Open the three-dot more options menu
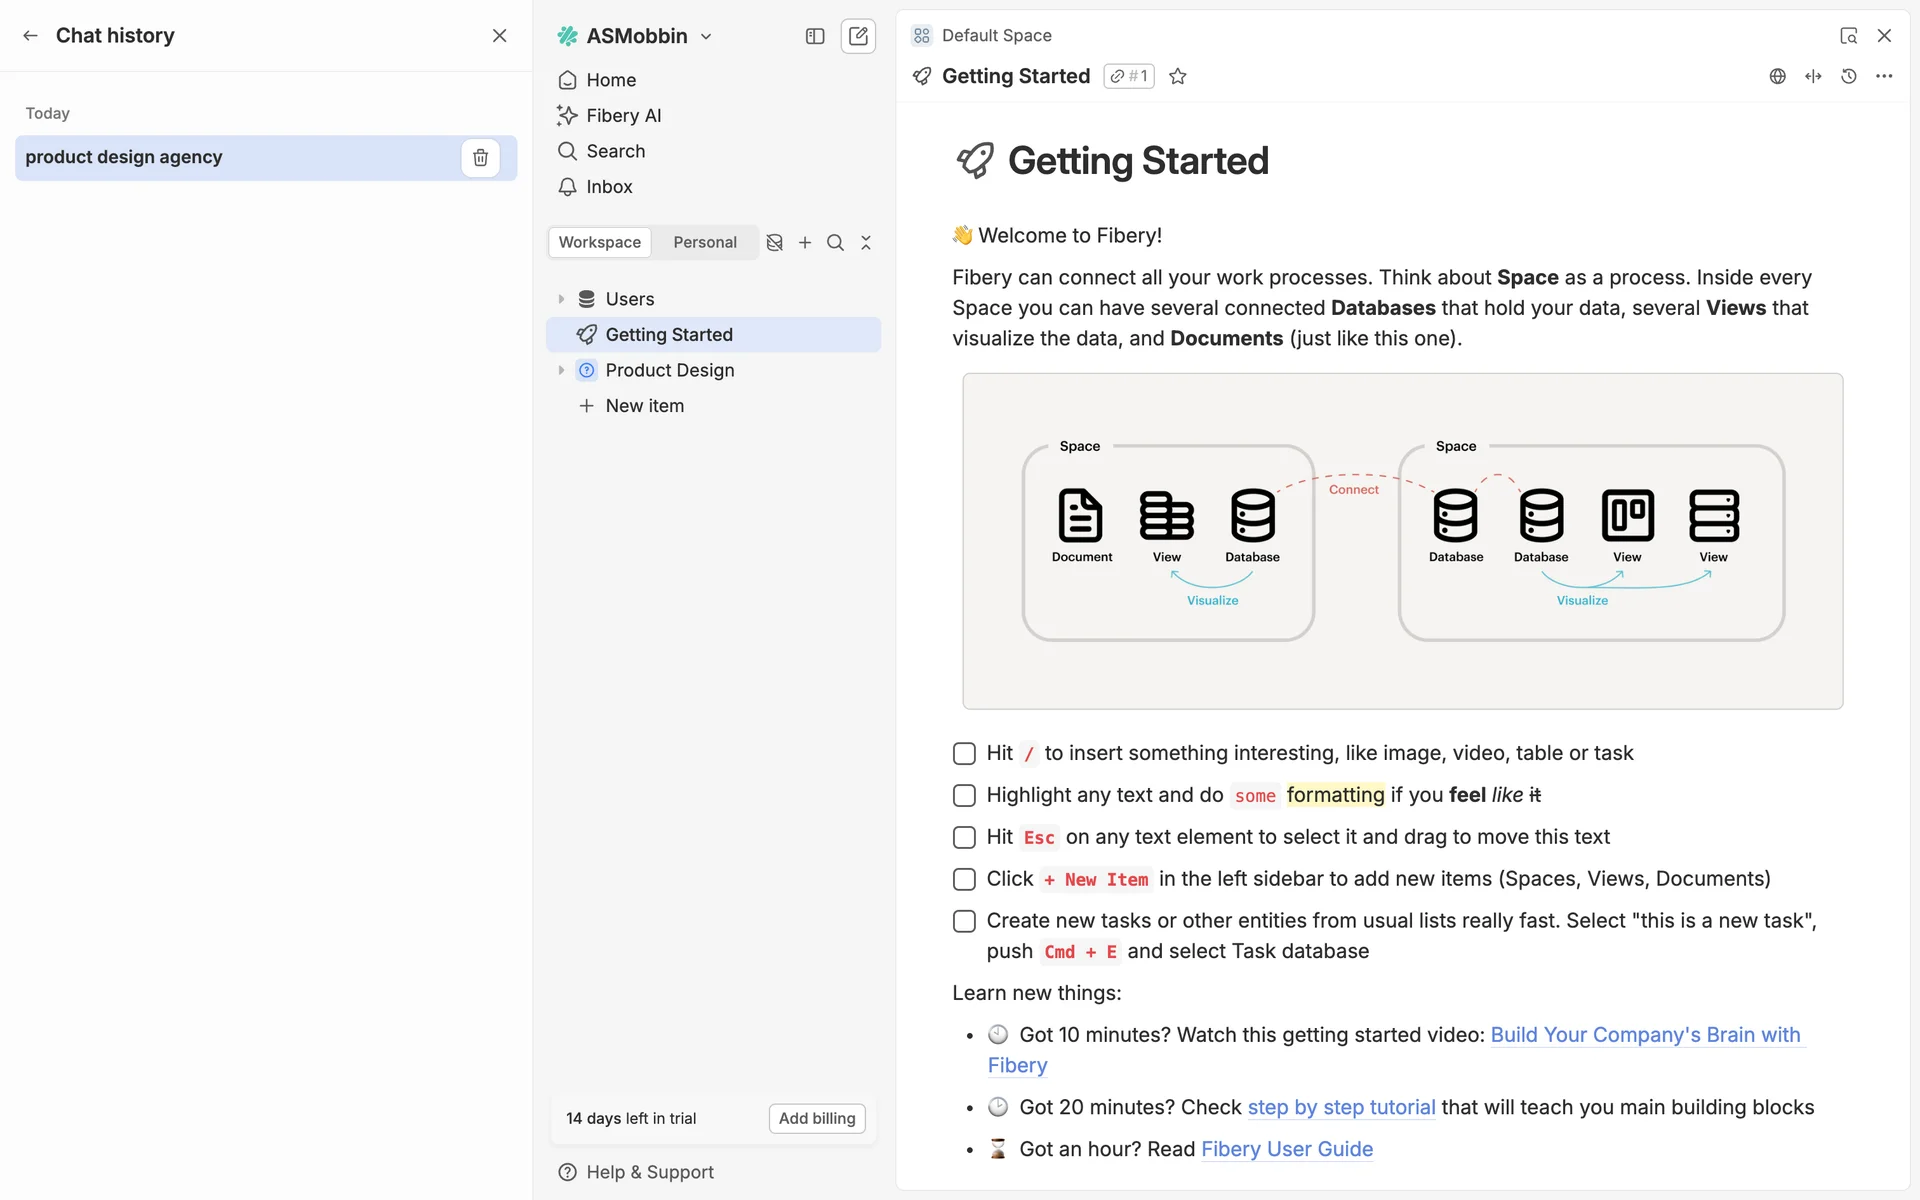 click(x=1884, y=76)
